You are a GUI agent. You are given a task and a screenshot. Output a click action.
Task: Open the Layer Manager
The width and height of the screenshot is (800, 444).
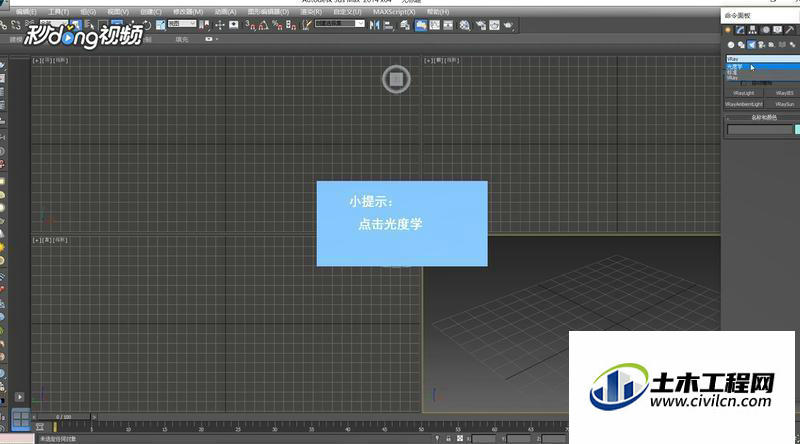(x=405, y=24)
